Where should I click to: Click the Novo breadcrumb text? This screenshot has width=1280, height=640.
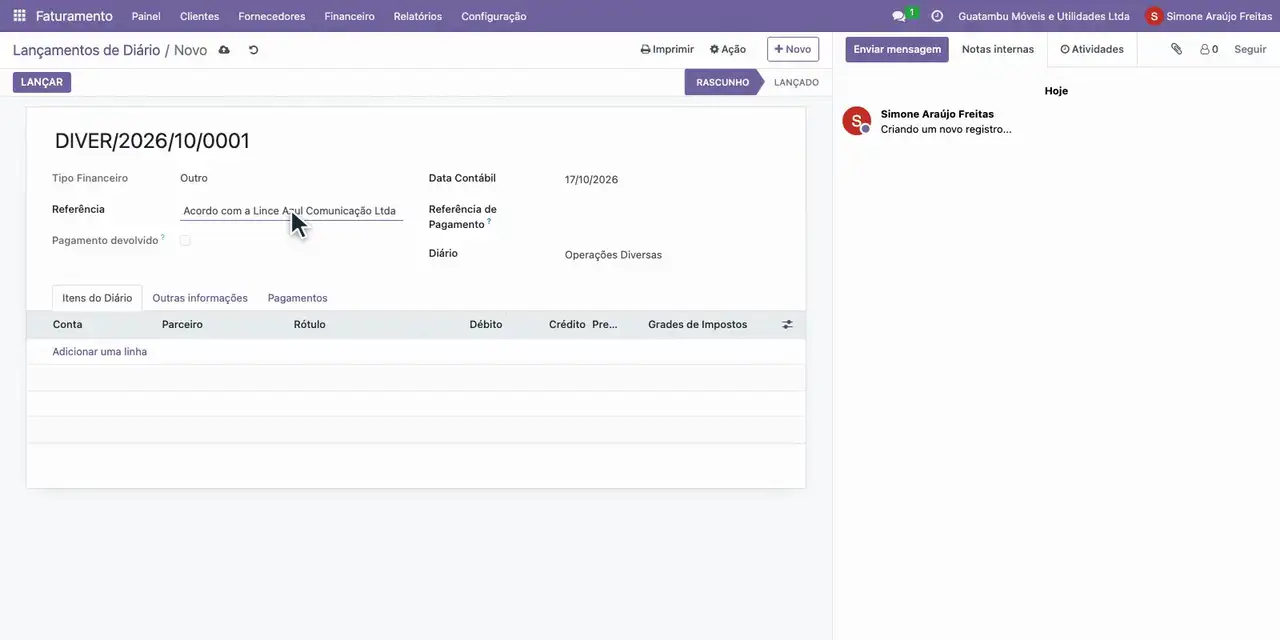tap(190, 50)
